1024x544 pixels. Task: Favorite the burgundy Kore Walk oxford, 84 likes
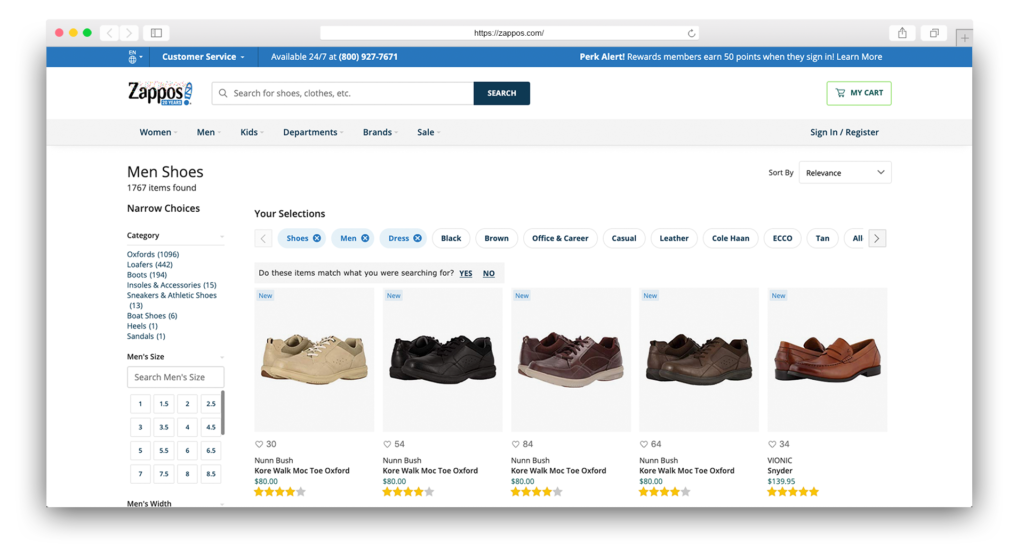pos(515,444)
